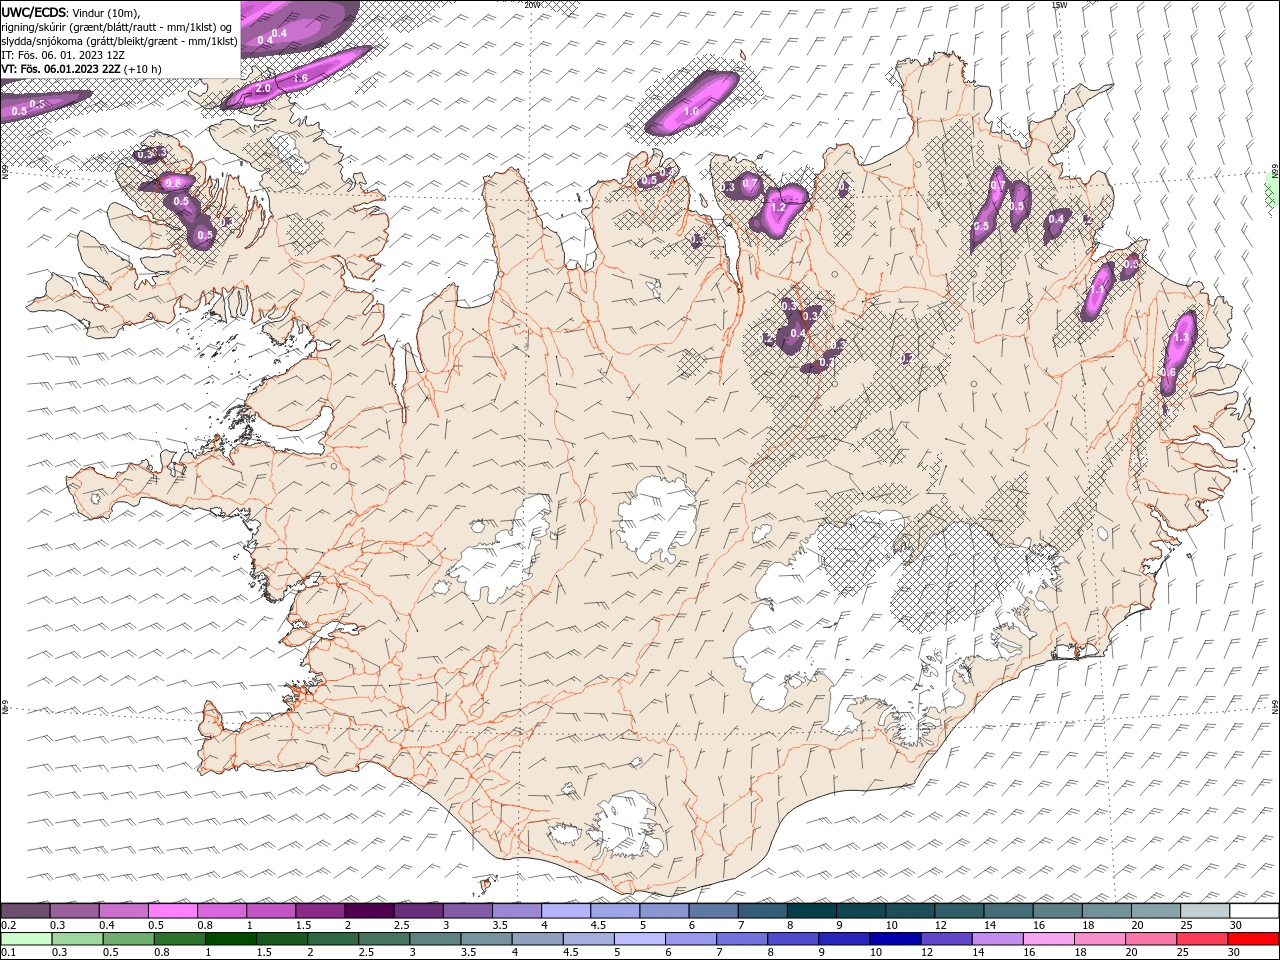Click the 1.1 precipitation value label
The width and height of the screenshot is (1280, 960).
tap(1097, 291)
